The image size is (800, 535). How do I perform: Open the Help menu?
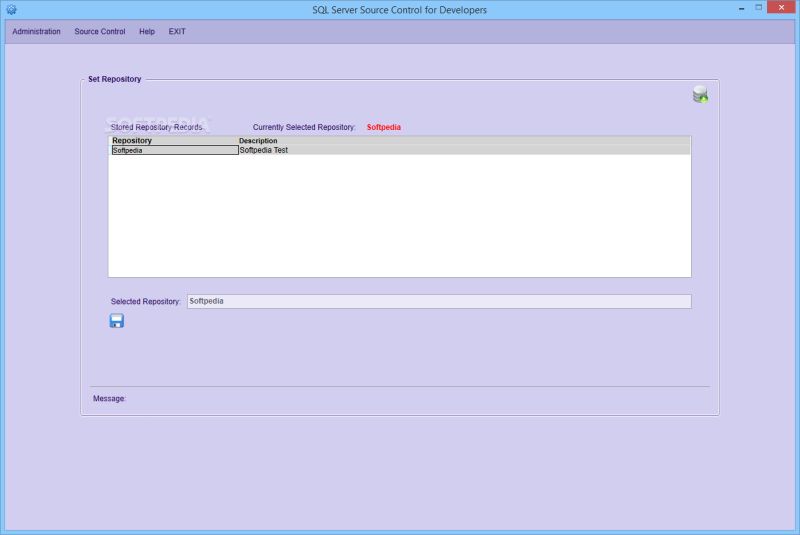[147, 32]
